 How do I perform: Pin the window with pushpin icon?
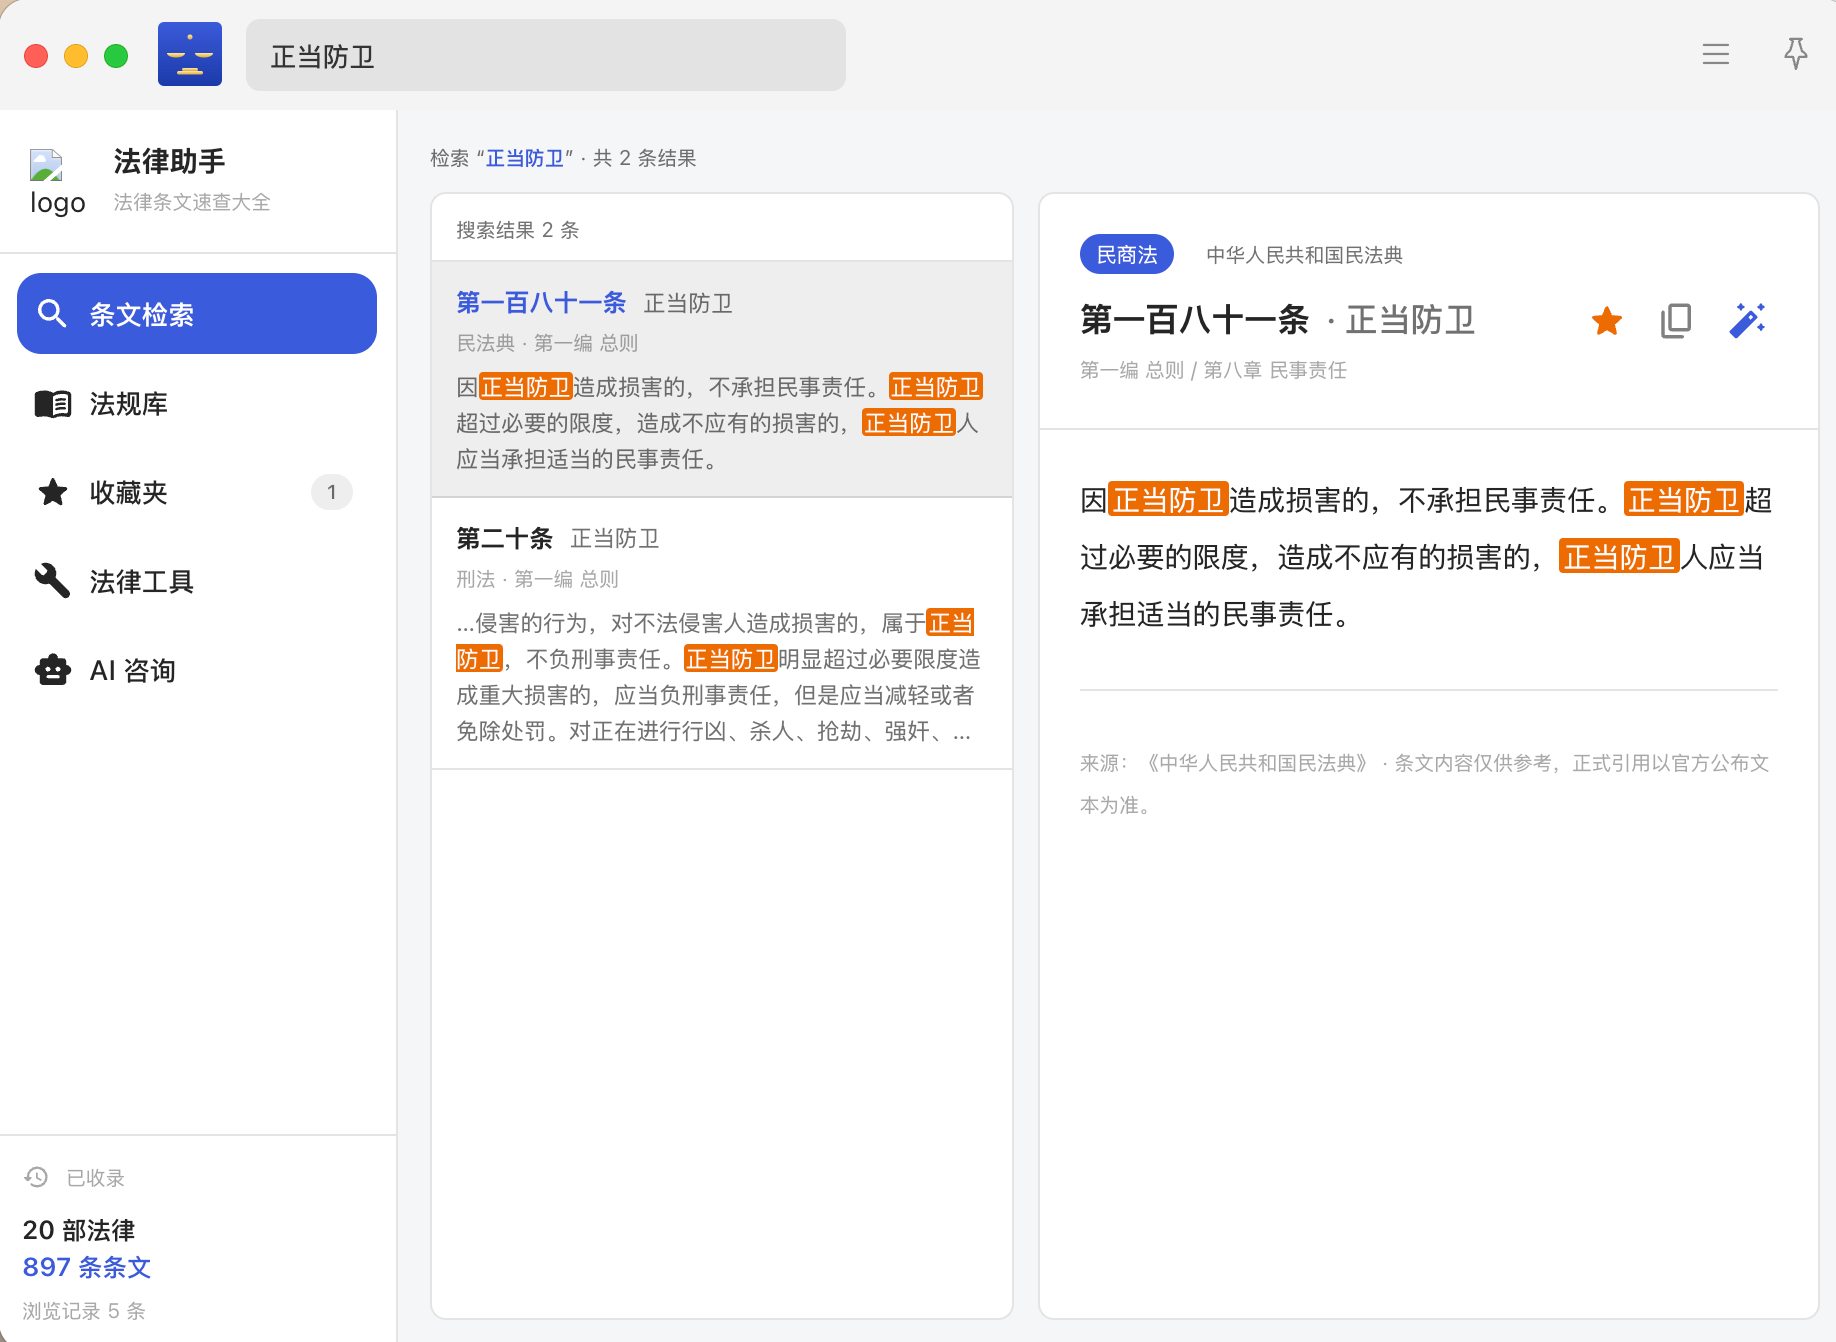(x=1796, y=54)
